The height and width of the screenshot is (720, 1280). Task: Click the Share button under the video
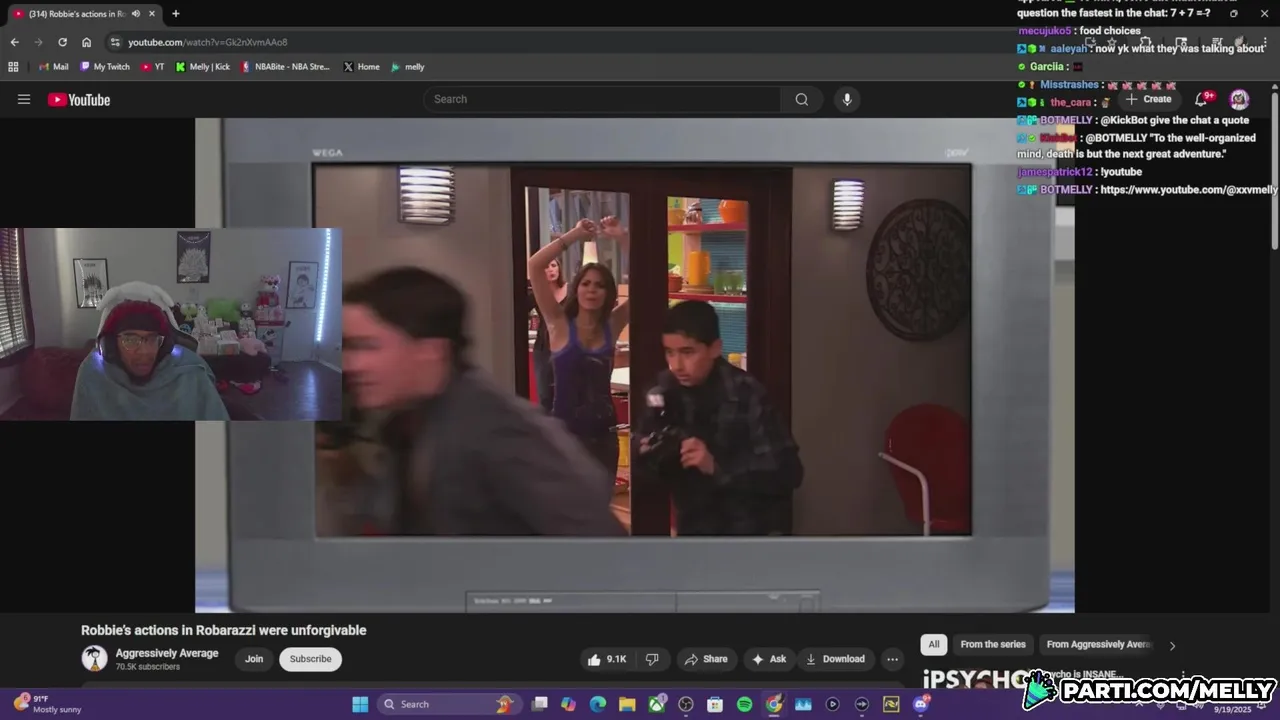[706, 659]
